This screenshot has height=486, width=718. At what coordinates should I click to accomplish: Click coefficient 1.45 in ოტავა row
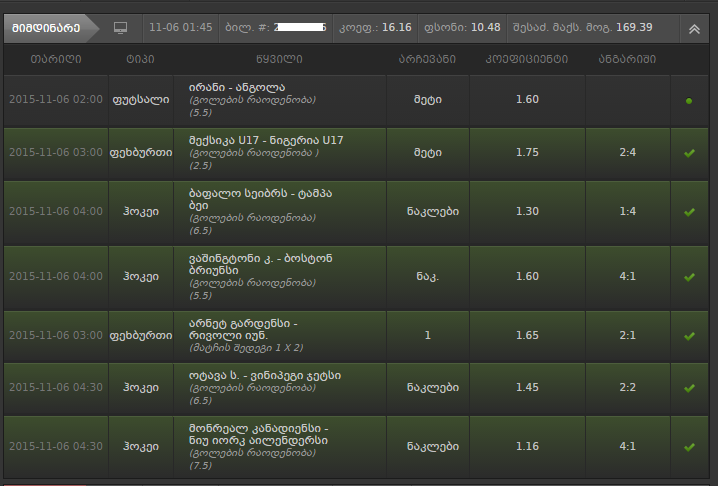point(527,388)
